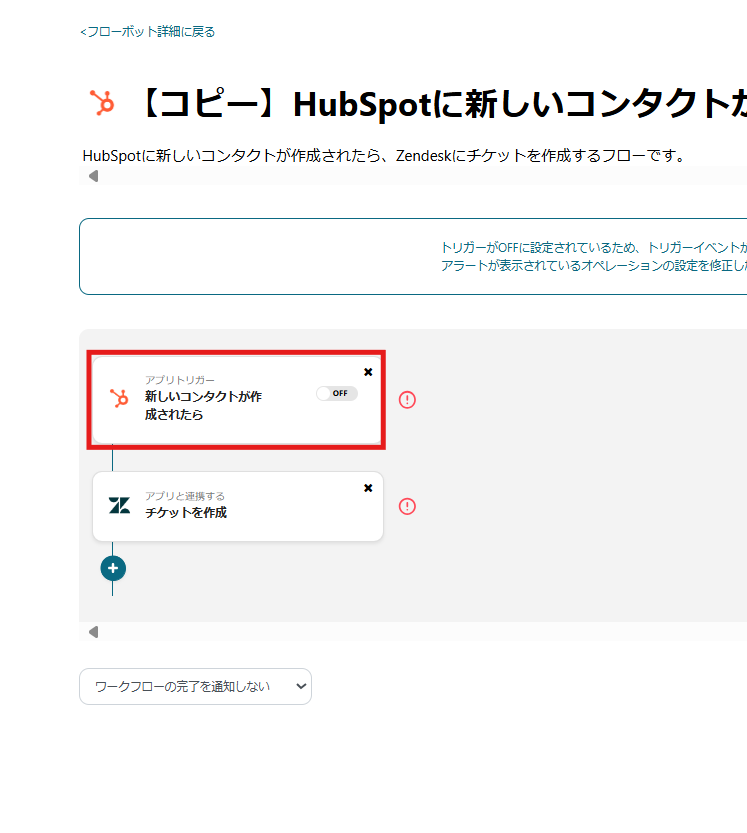Click the scroll-left arrow below the flow canvas
This screenshot has height=833, width=747.
click(94, 632)
